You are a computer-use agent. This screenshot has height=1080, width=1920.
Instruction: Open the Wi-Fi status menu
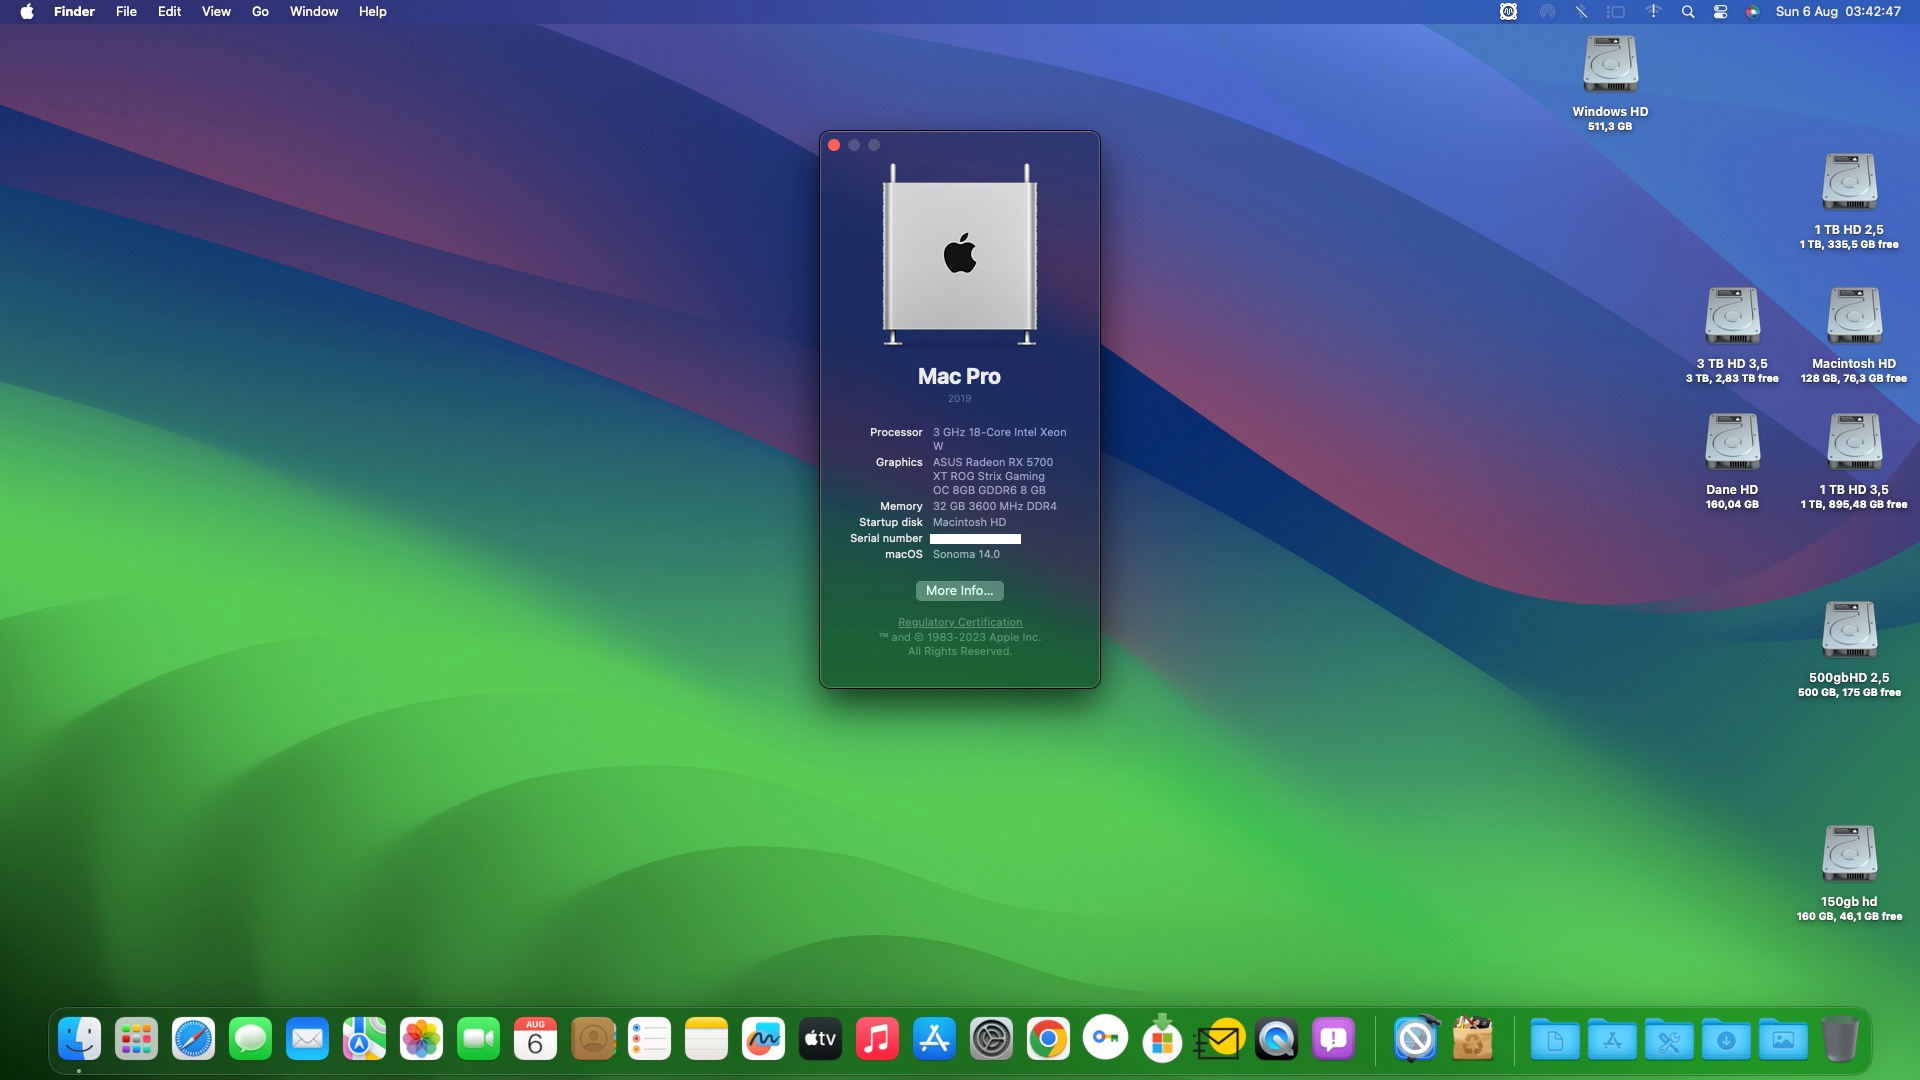coord(1653,12)
